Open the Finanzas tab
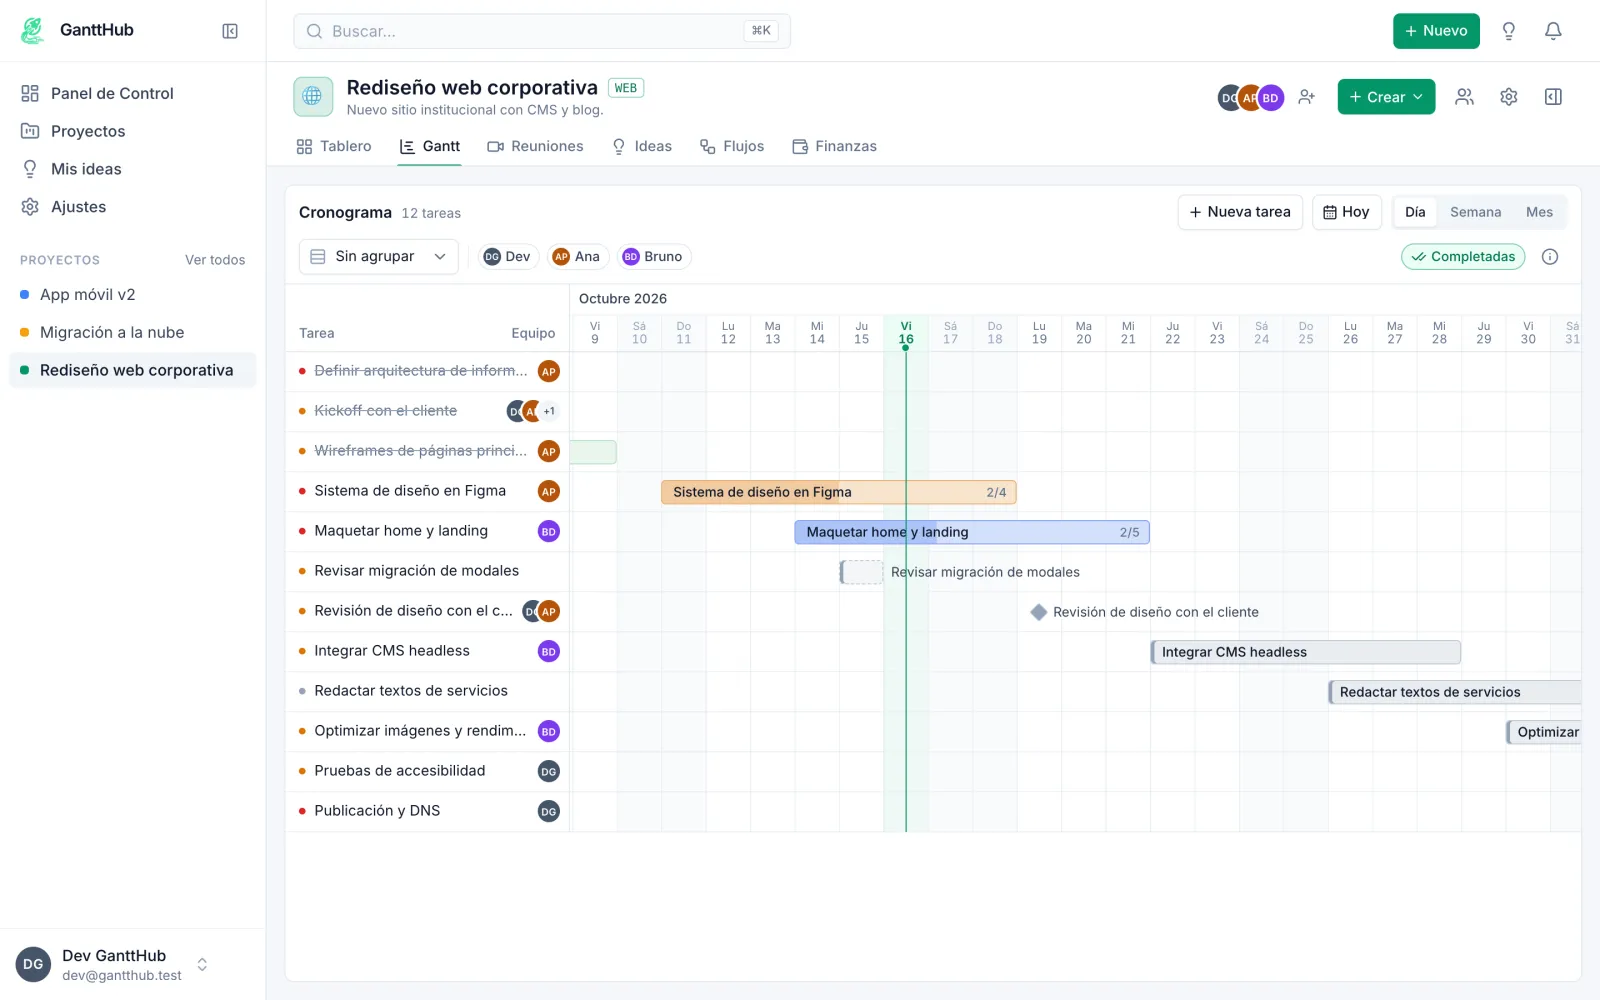Image resolution: width=1600 pixels, height=1000 pixels. (834, 146)
